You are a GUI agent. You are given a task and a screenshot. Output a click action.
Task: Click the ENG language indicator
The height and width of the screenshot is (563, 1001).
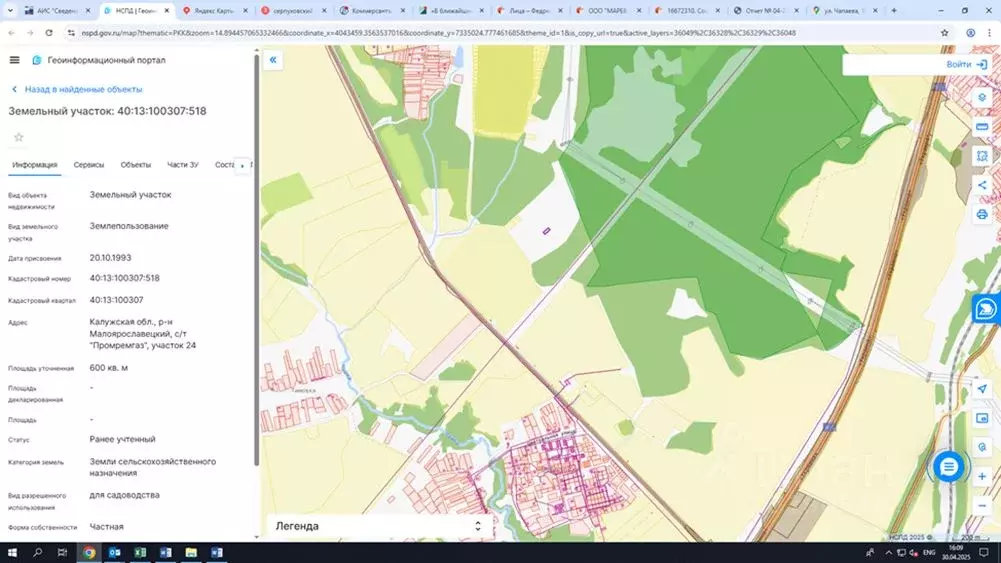coord(929,552)
